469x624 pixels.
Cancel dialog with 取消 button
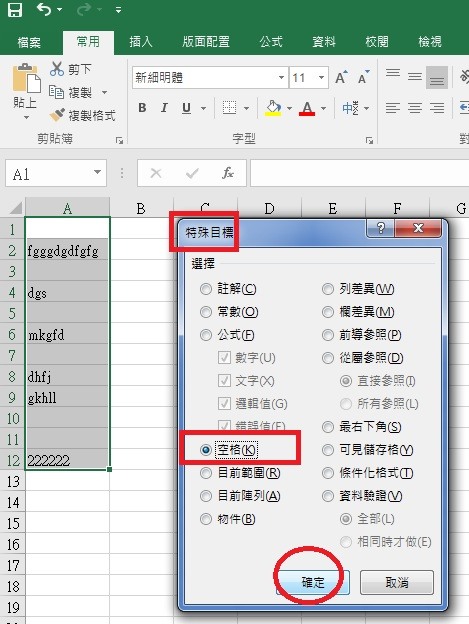pos(397,583)
